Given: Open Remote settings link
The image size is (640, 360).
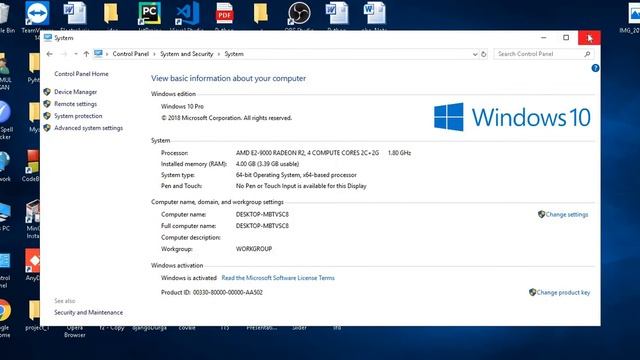Looking at the screenshot, I should (76, 104).
